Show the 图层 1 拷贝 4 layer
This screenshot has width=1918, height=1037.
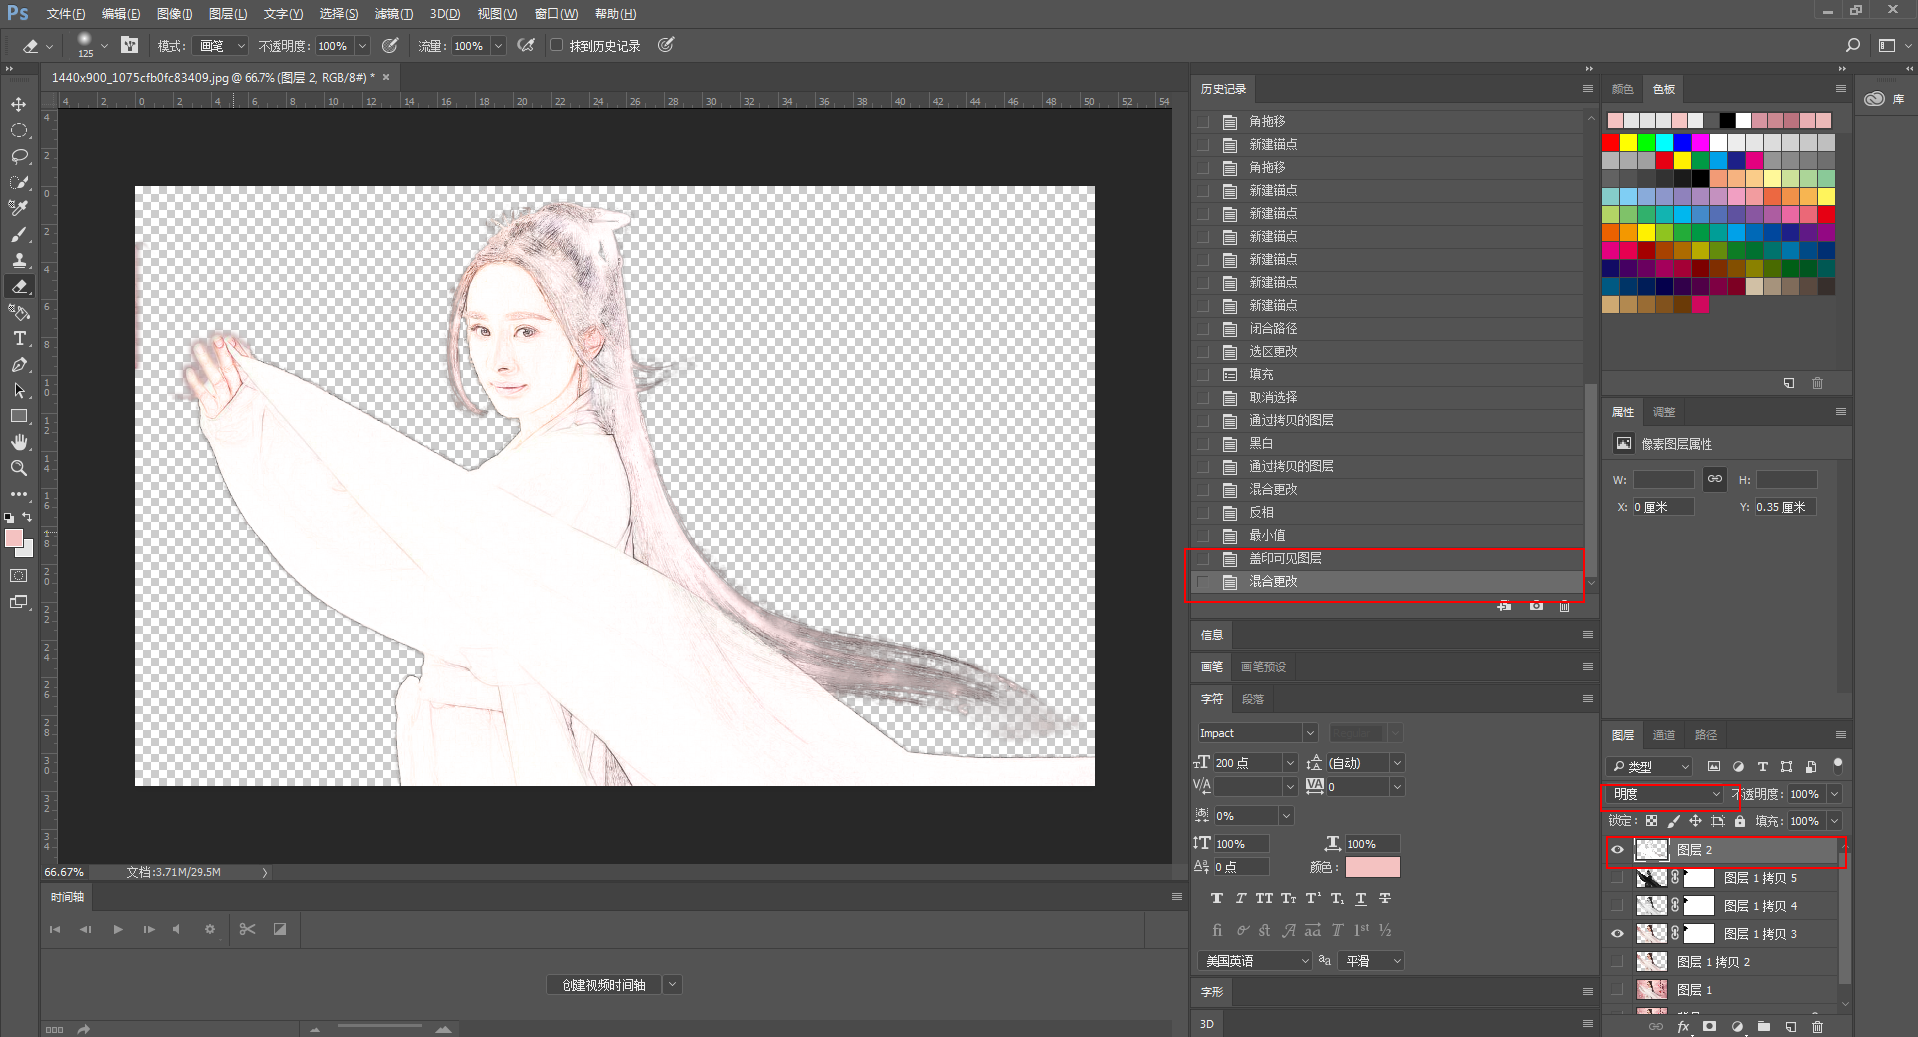pyautogui.click(x=1617, y=906)
